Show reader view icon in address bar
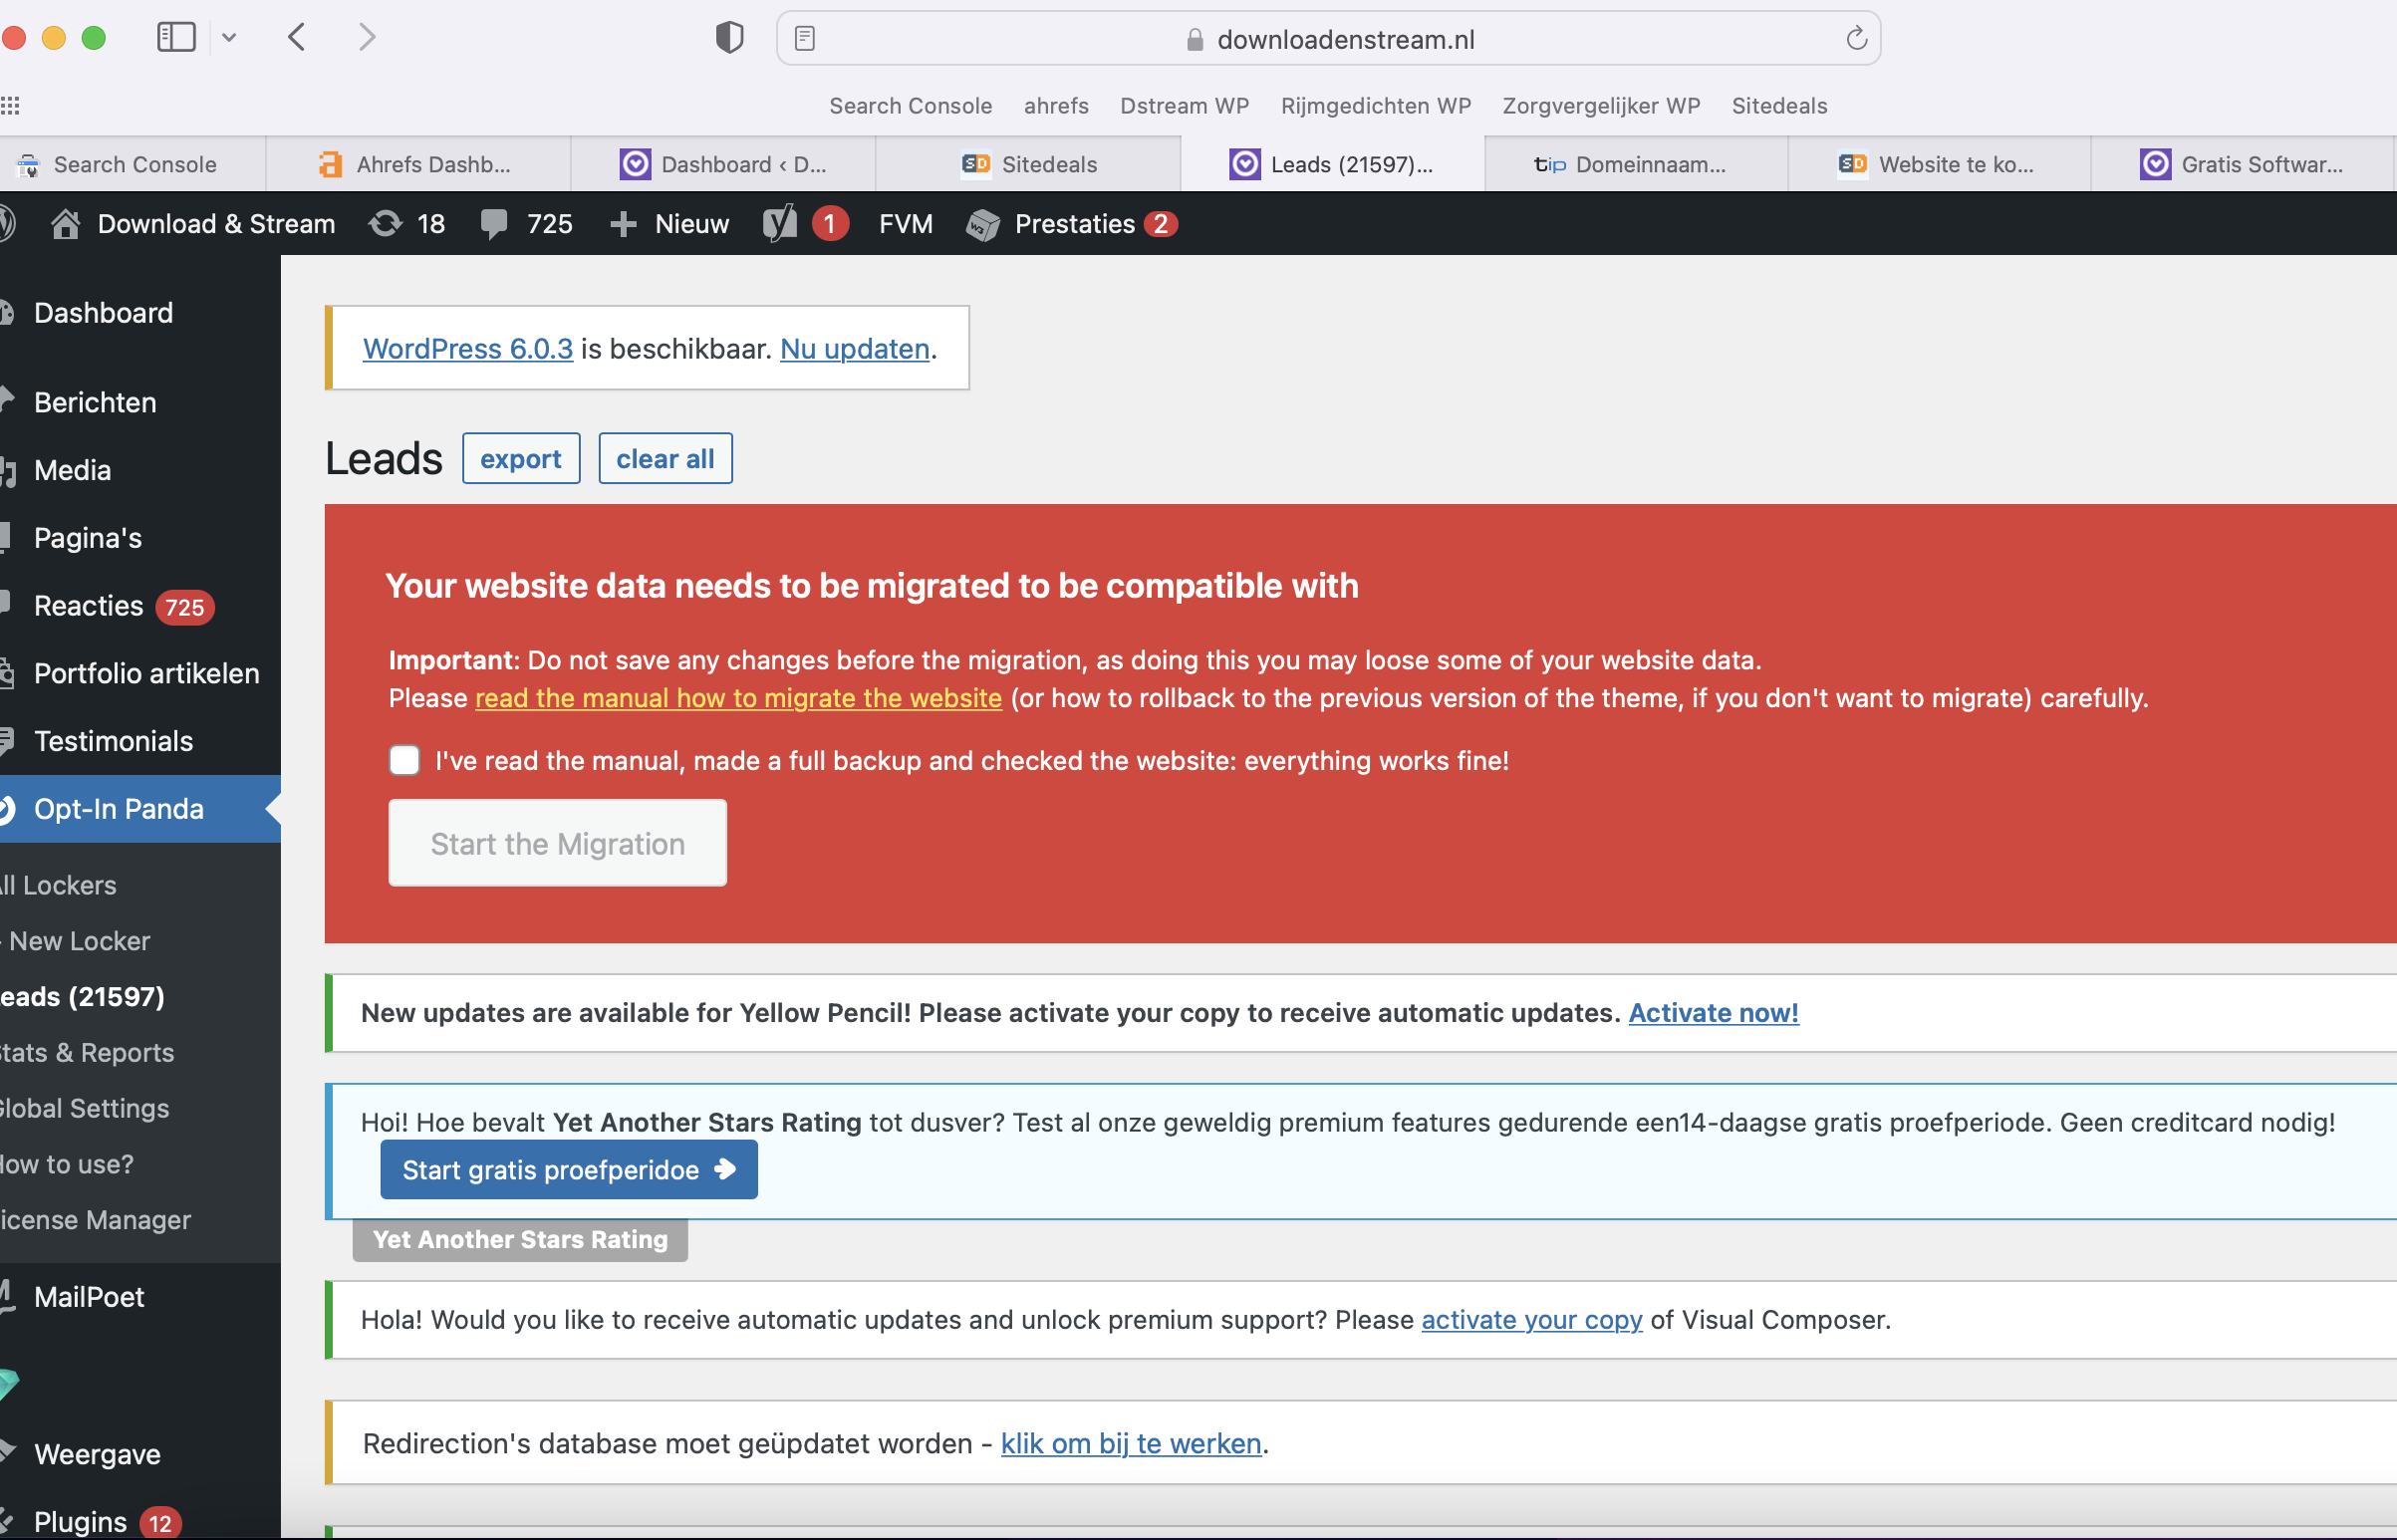 pos(805,39)
